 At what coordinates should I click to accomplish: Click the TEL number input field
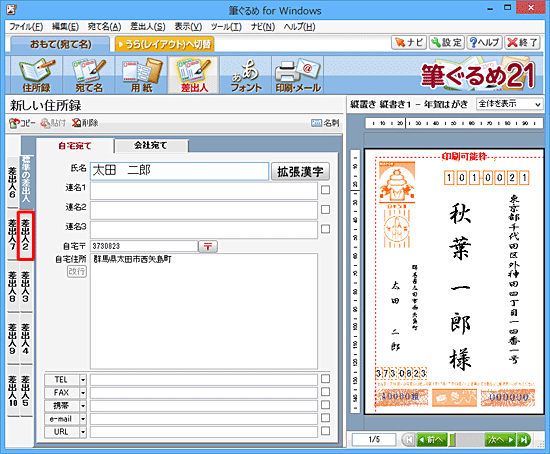[204, 380]
